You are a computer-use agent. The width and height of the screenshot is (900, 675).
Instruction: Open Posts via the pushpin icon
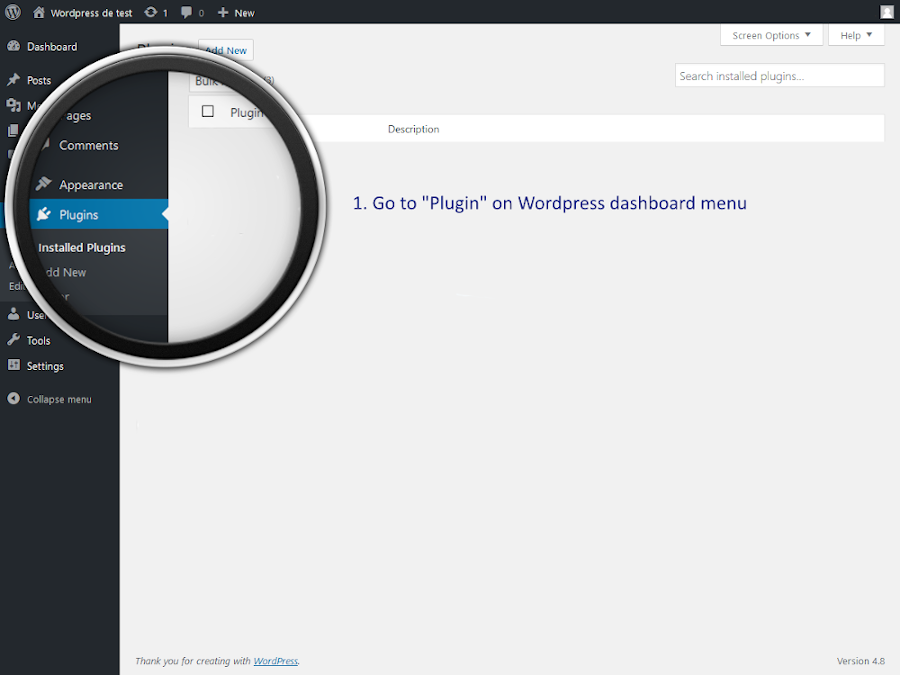coord(14,80)
